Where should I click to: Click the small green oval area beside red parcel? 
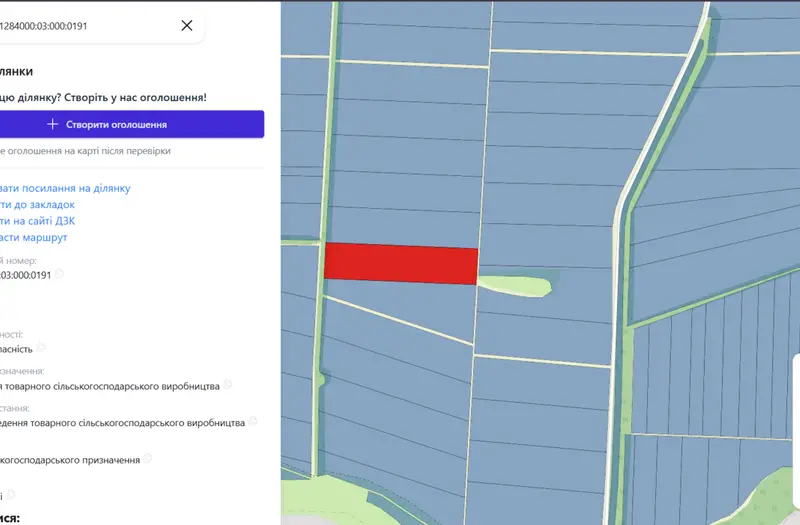coord(515,286)
